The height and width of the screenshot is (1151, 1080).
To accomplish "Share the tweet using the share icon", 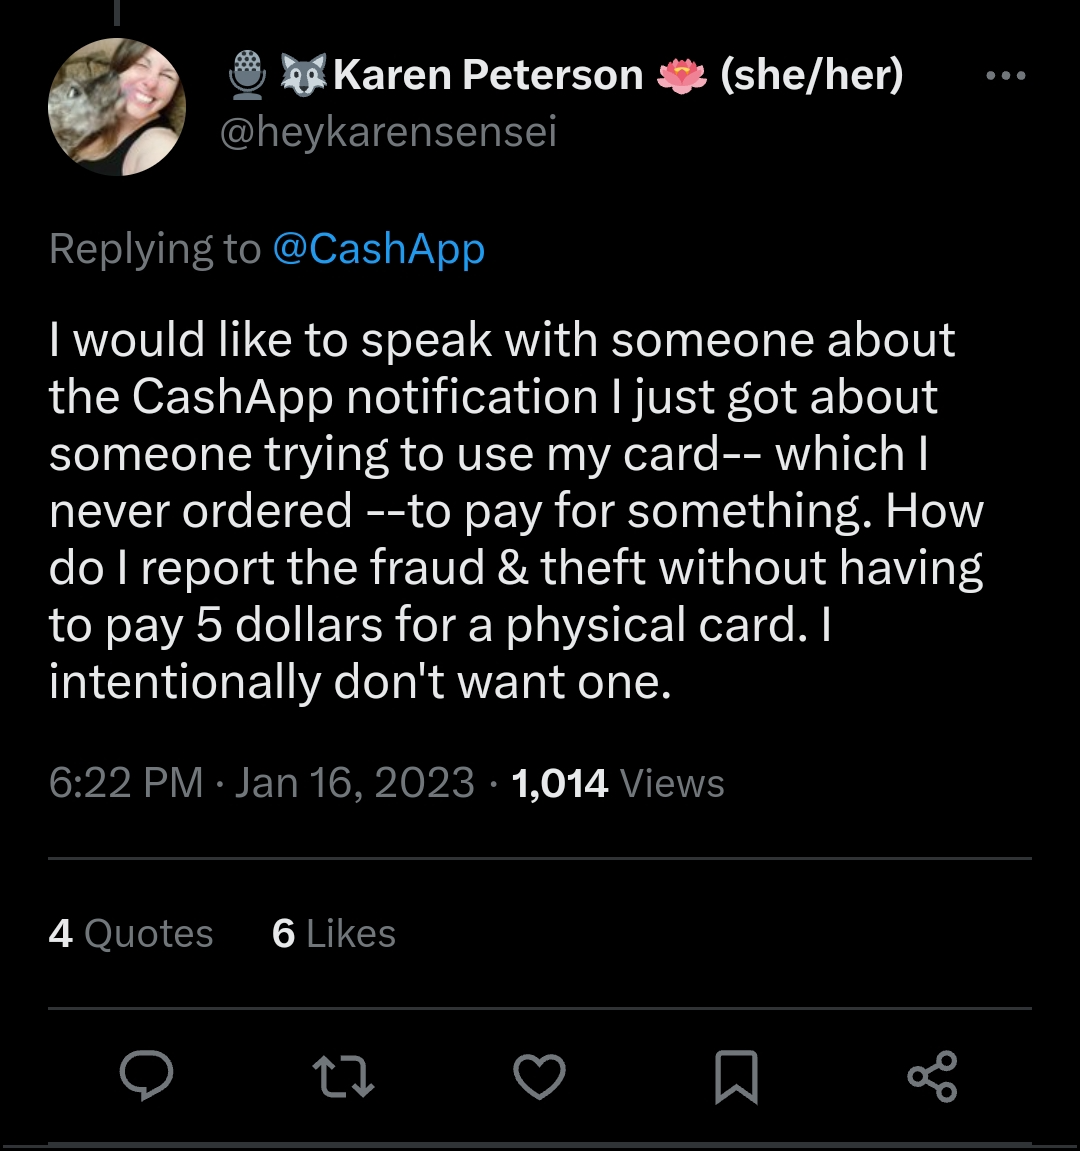I will tap(932, 1077).
